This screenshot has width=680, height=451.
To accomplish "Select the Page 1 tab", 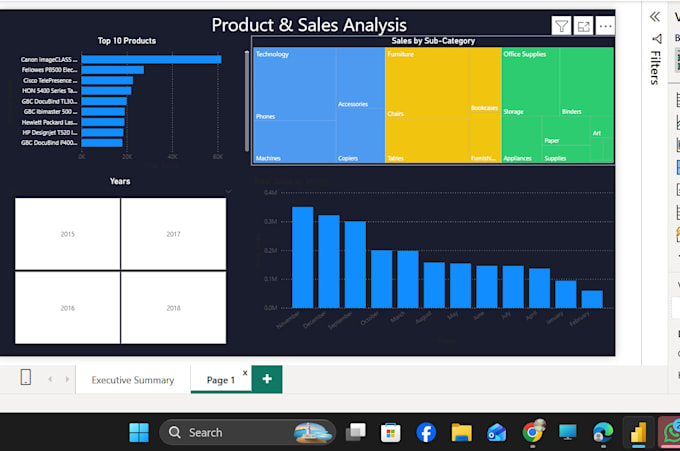I will tap(221, 380).
